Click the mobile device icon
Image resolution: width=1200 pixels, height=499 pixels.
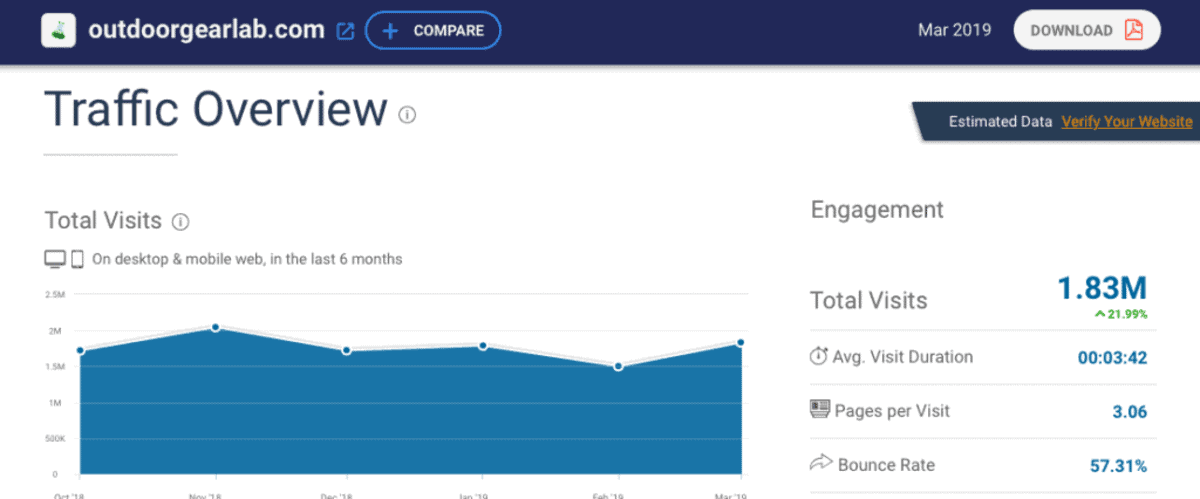click(77, 259)
